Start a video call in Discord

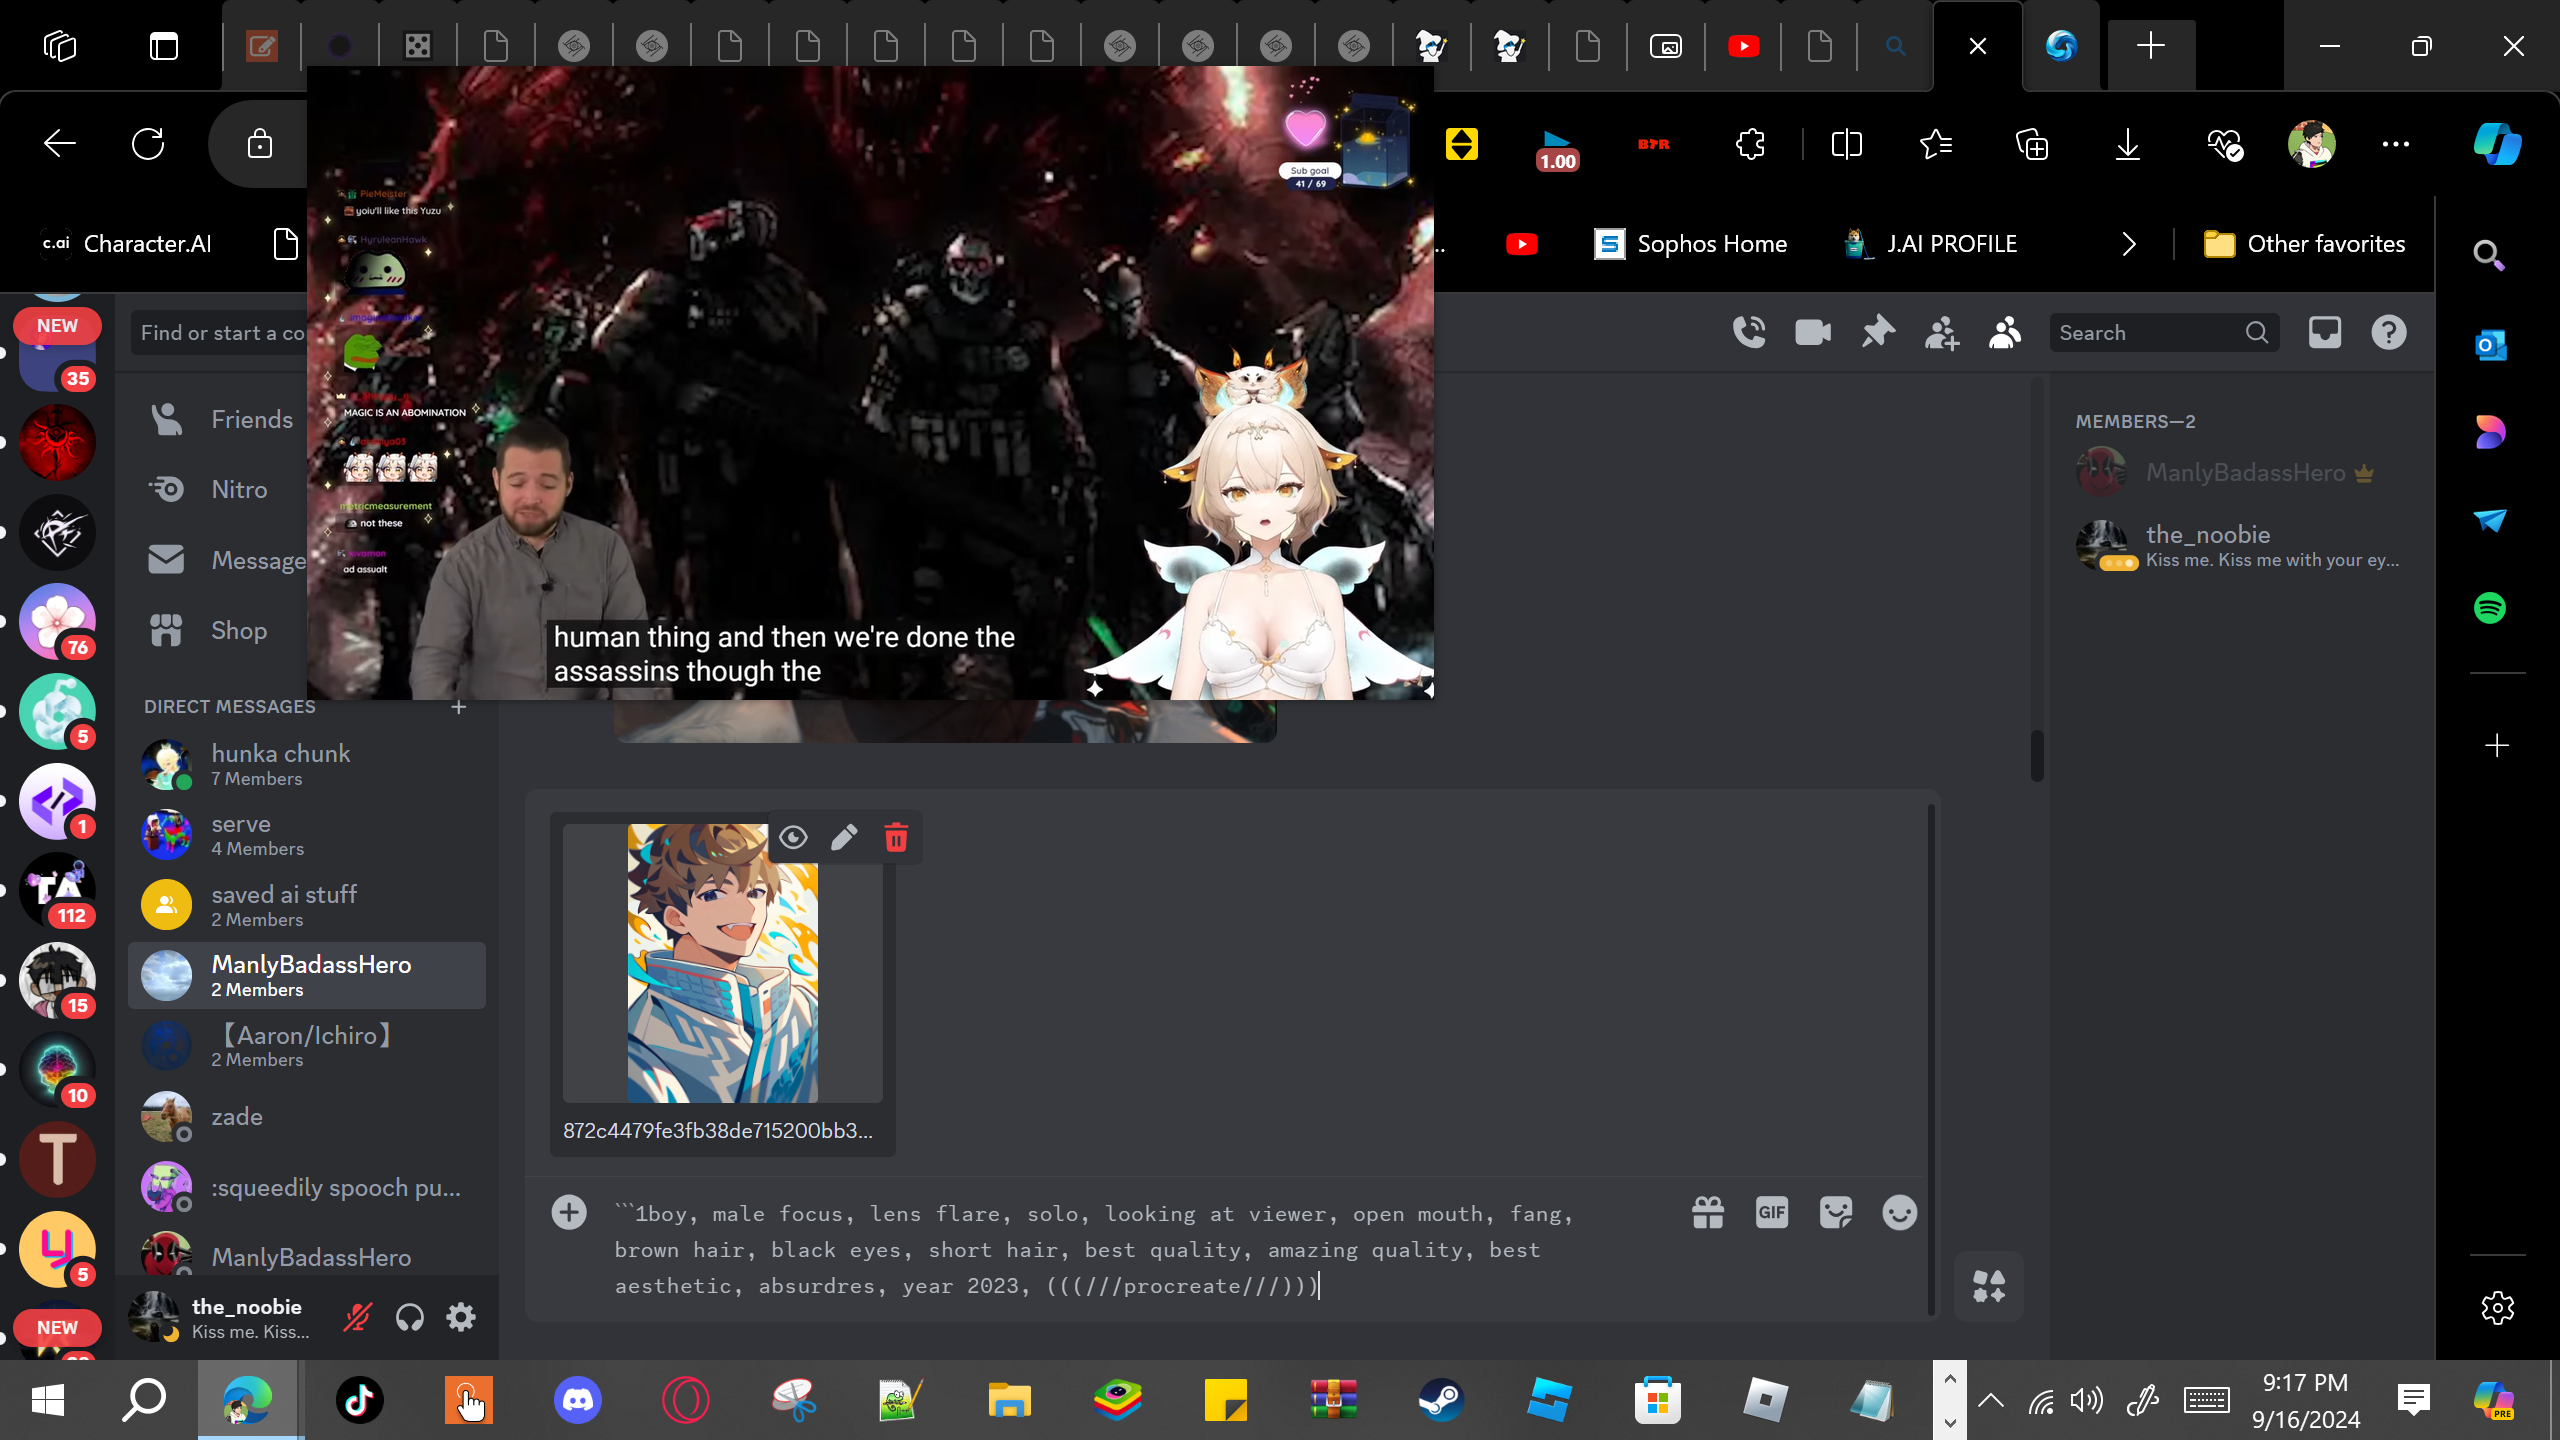[x=1813, y=333]
